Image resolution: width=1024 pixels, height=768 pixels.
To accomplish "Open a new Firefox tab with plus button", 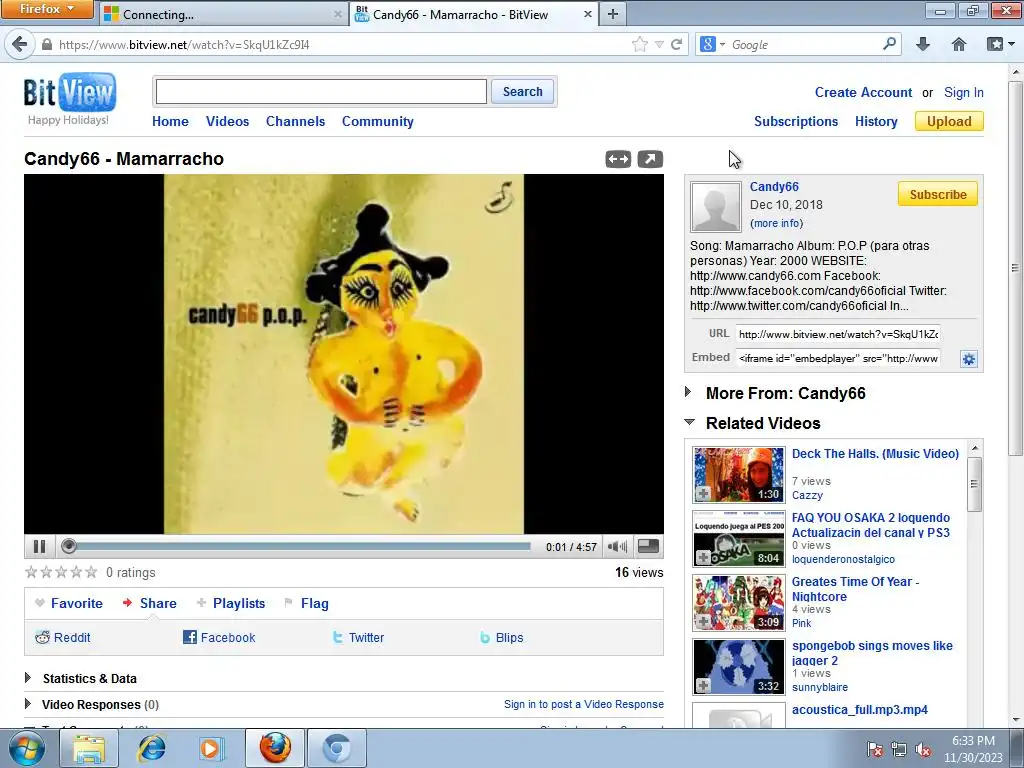I will coord(612,14).
